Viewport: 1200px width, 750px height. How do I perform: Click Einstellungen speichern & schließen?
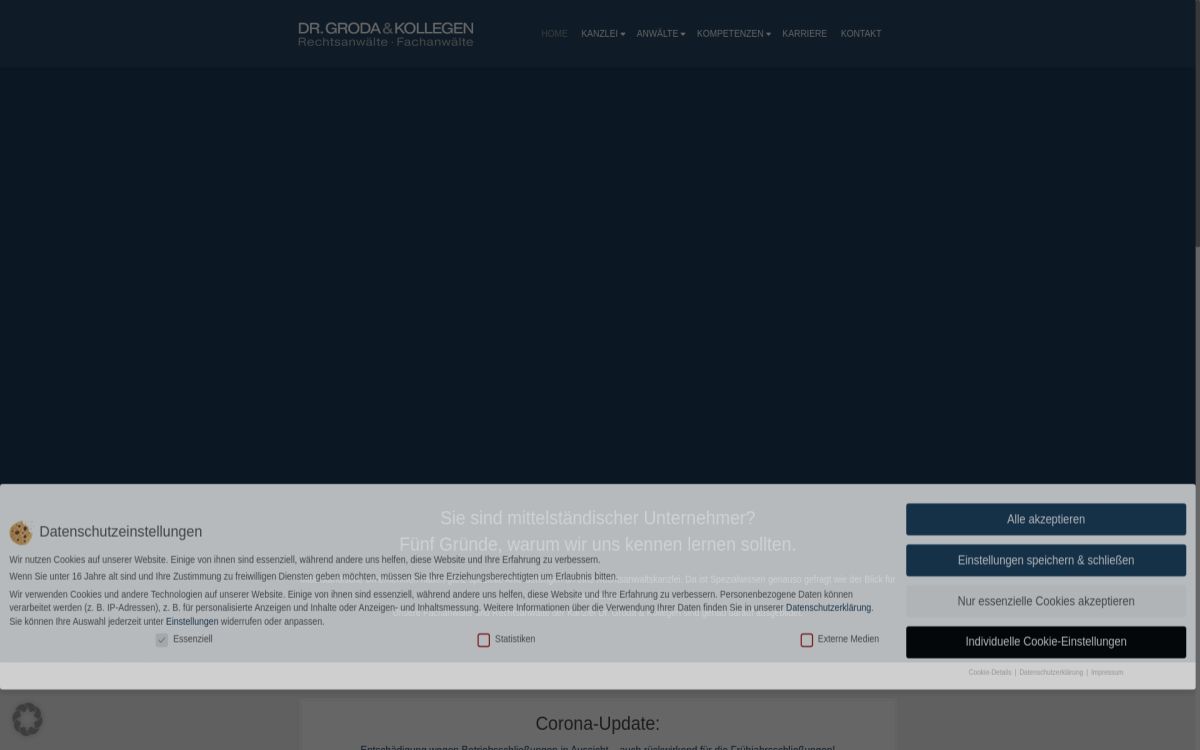(1045, 560)
